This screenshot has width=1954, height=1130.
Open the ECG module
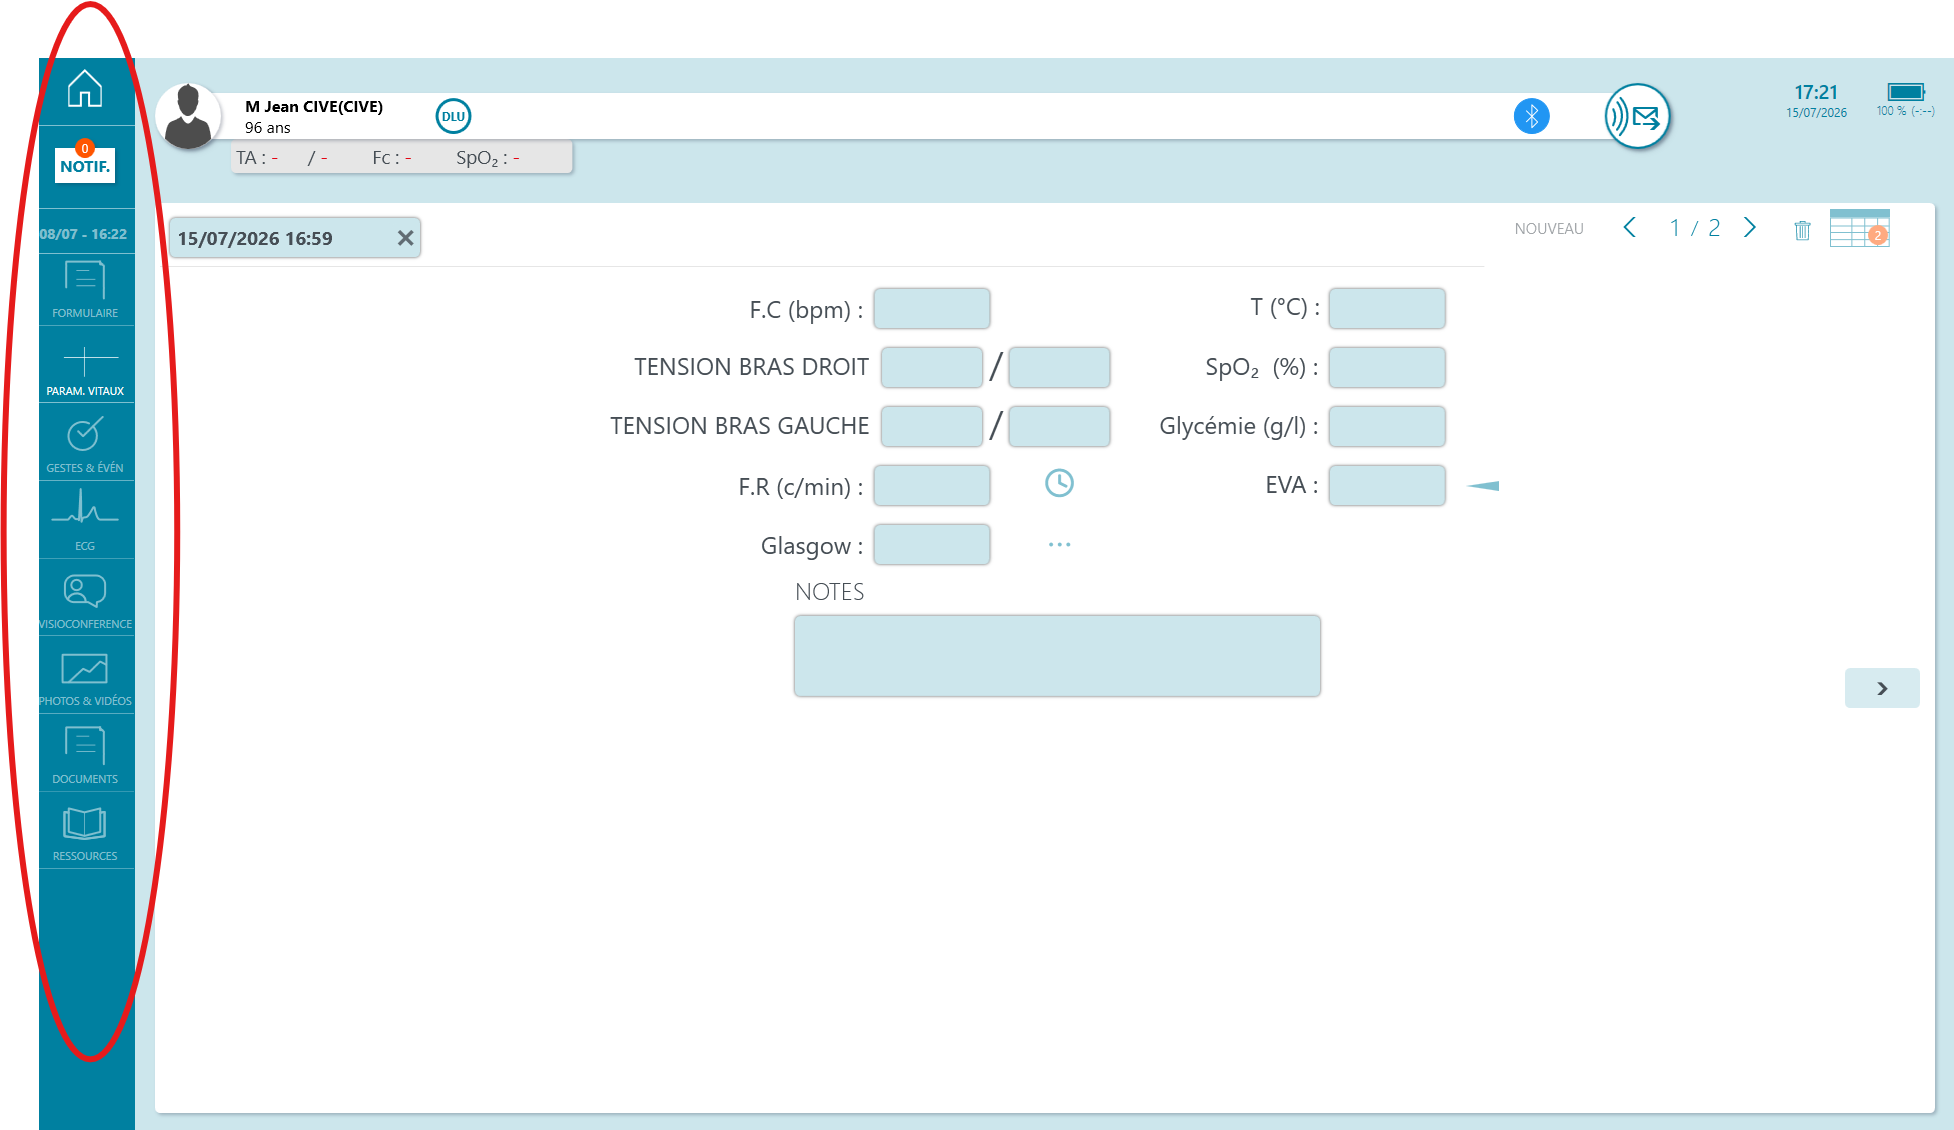click(x=85, y=522)
